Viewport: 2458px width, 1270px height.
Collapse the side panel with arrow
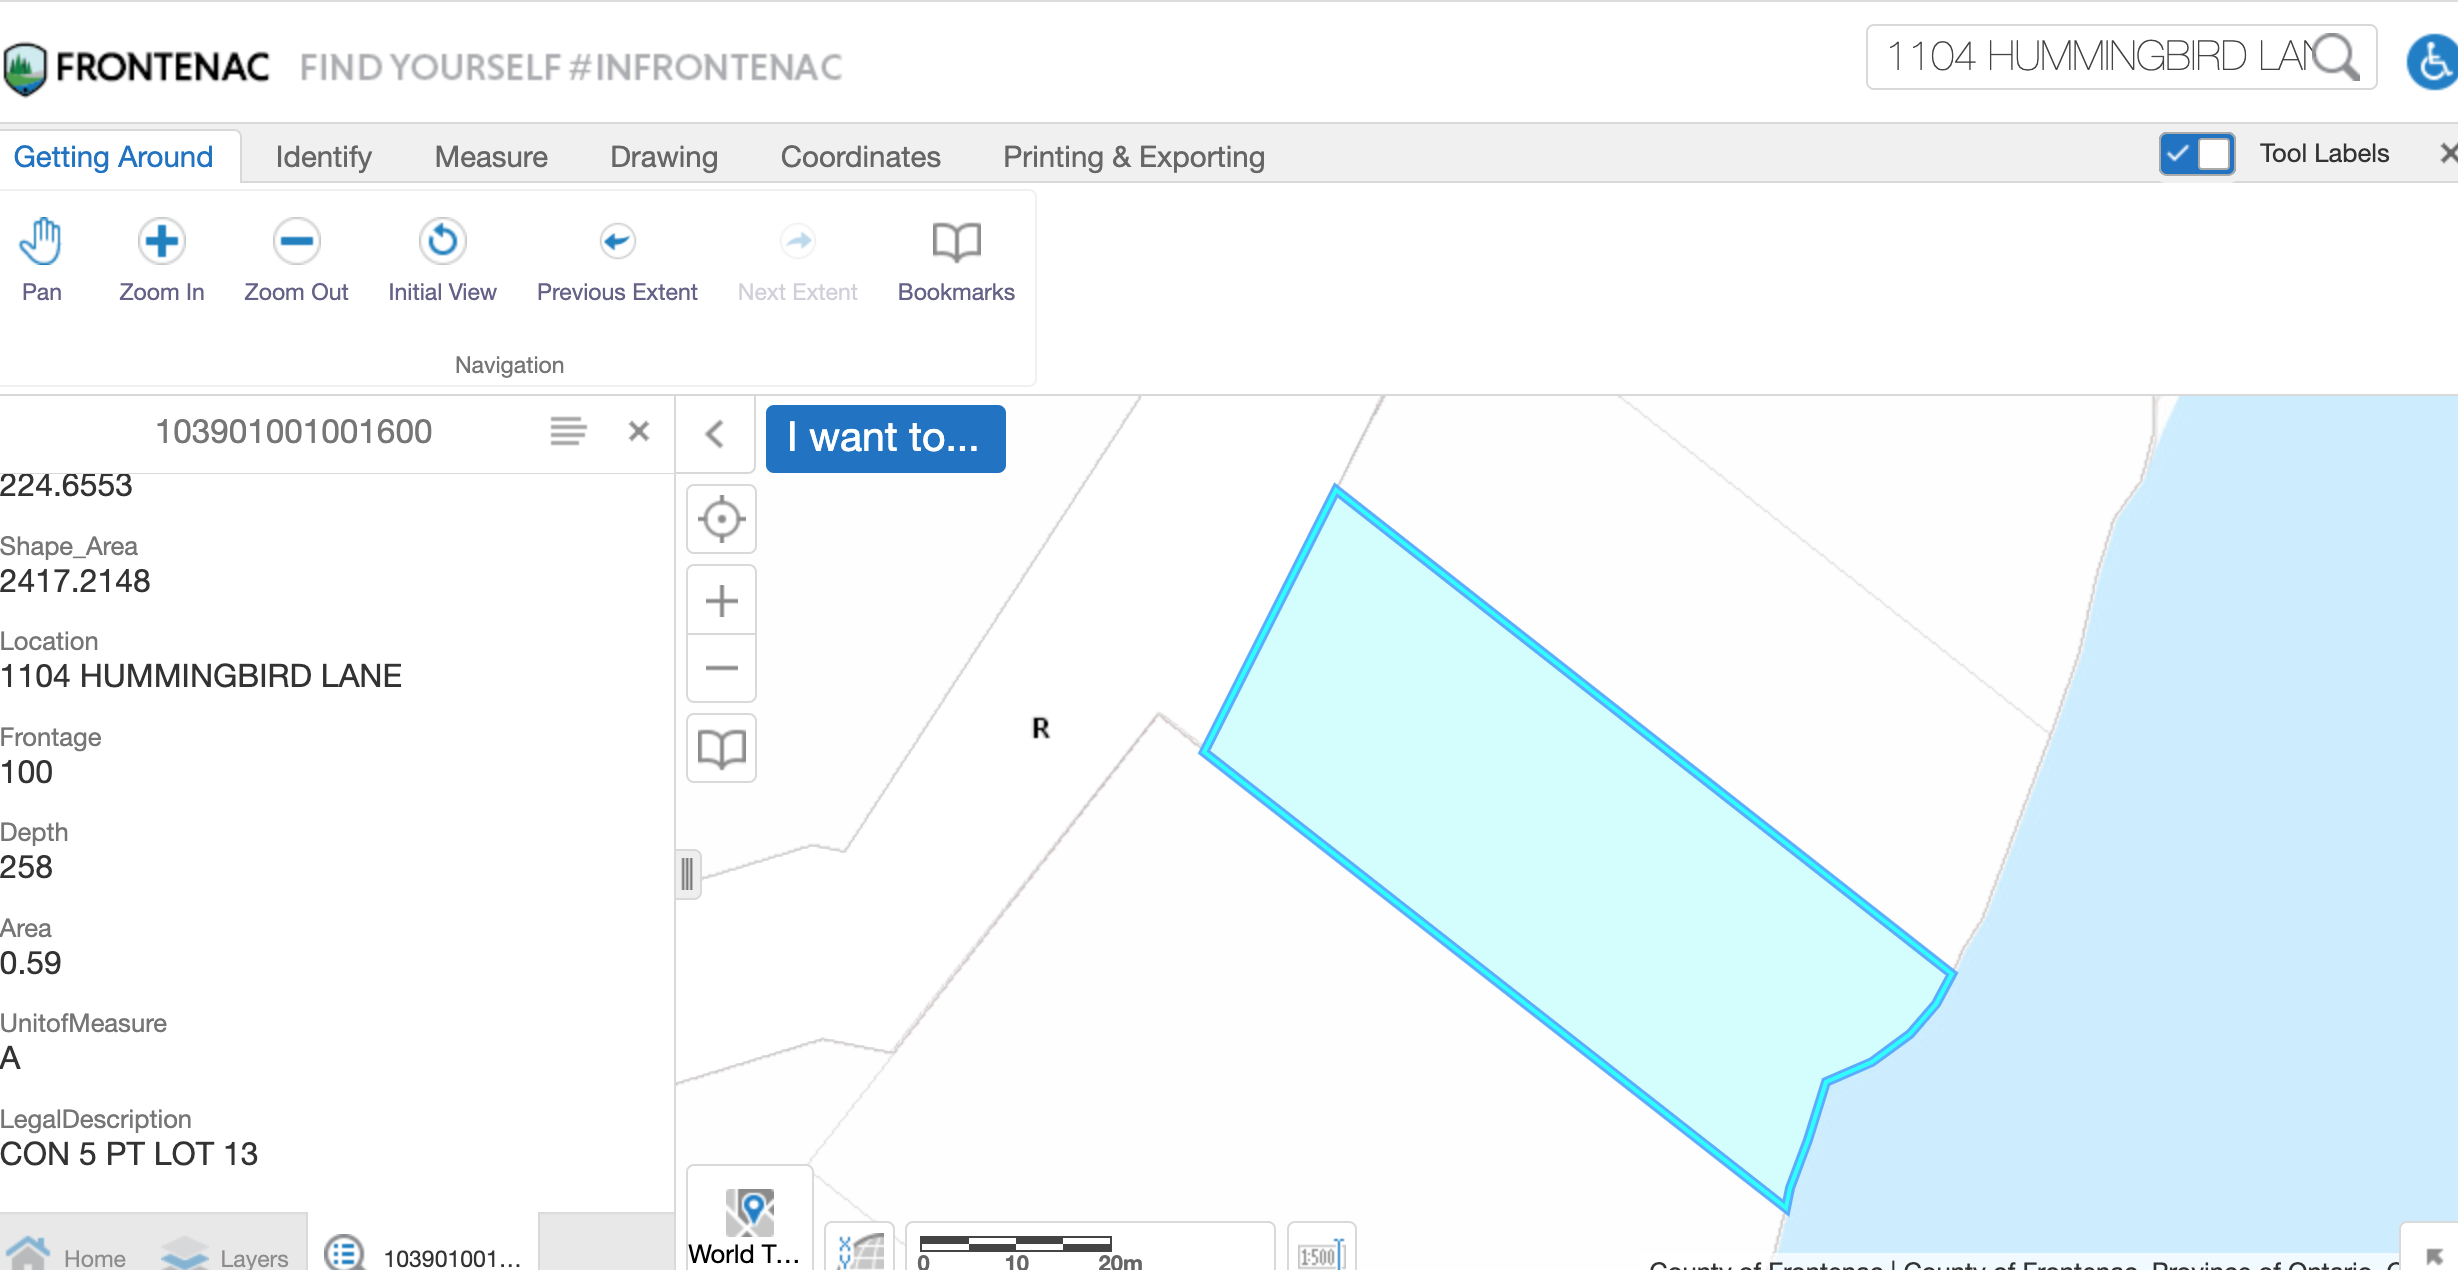[x=715, y=434]
